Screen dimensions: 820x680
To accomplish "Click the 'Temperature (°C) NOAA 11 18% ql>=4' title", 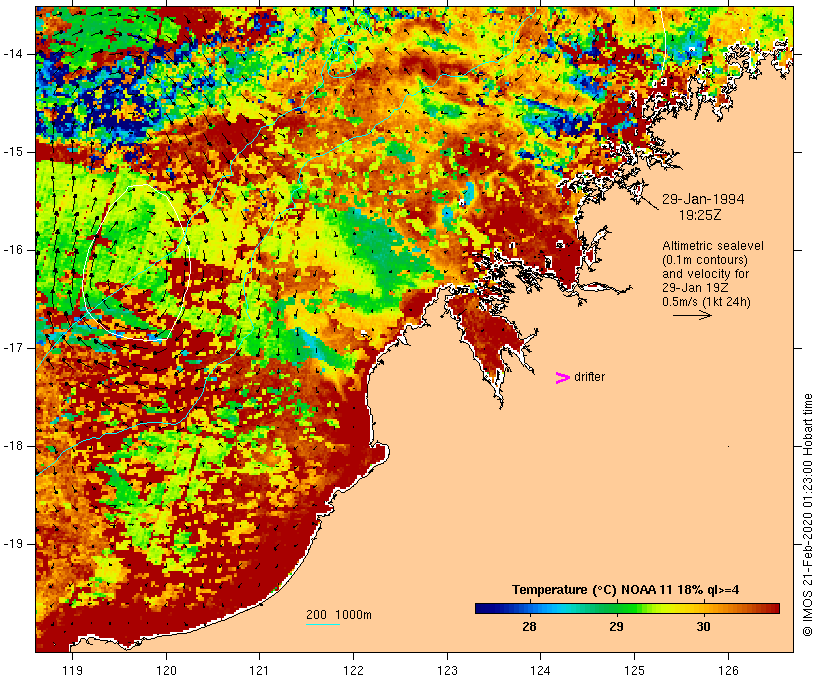I will click(x=625, y=590).
